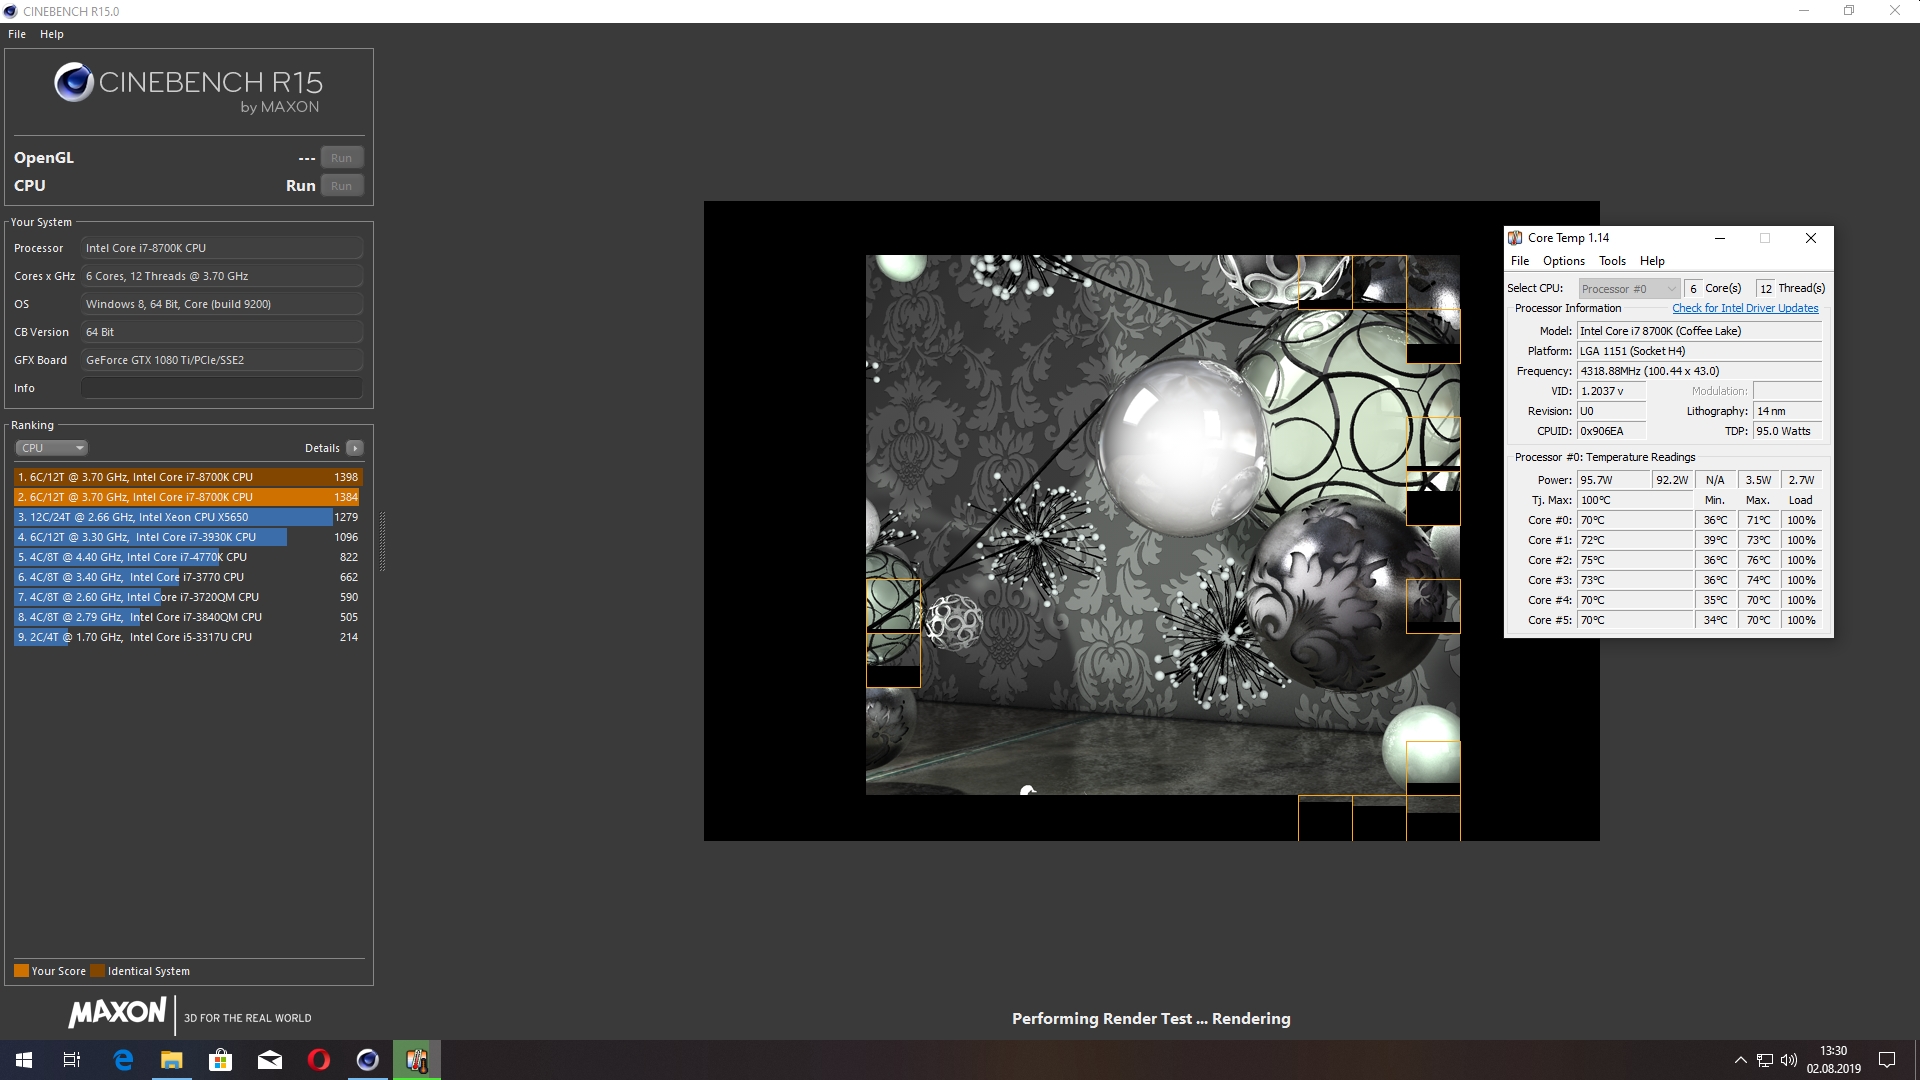Click the Cinebench icon in the taskbar
Viewport: 1920px width, 1080px height.
pyautogui.click(x=367, y=1060)
